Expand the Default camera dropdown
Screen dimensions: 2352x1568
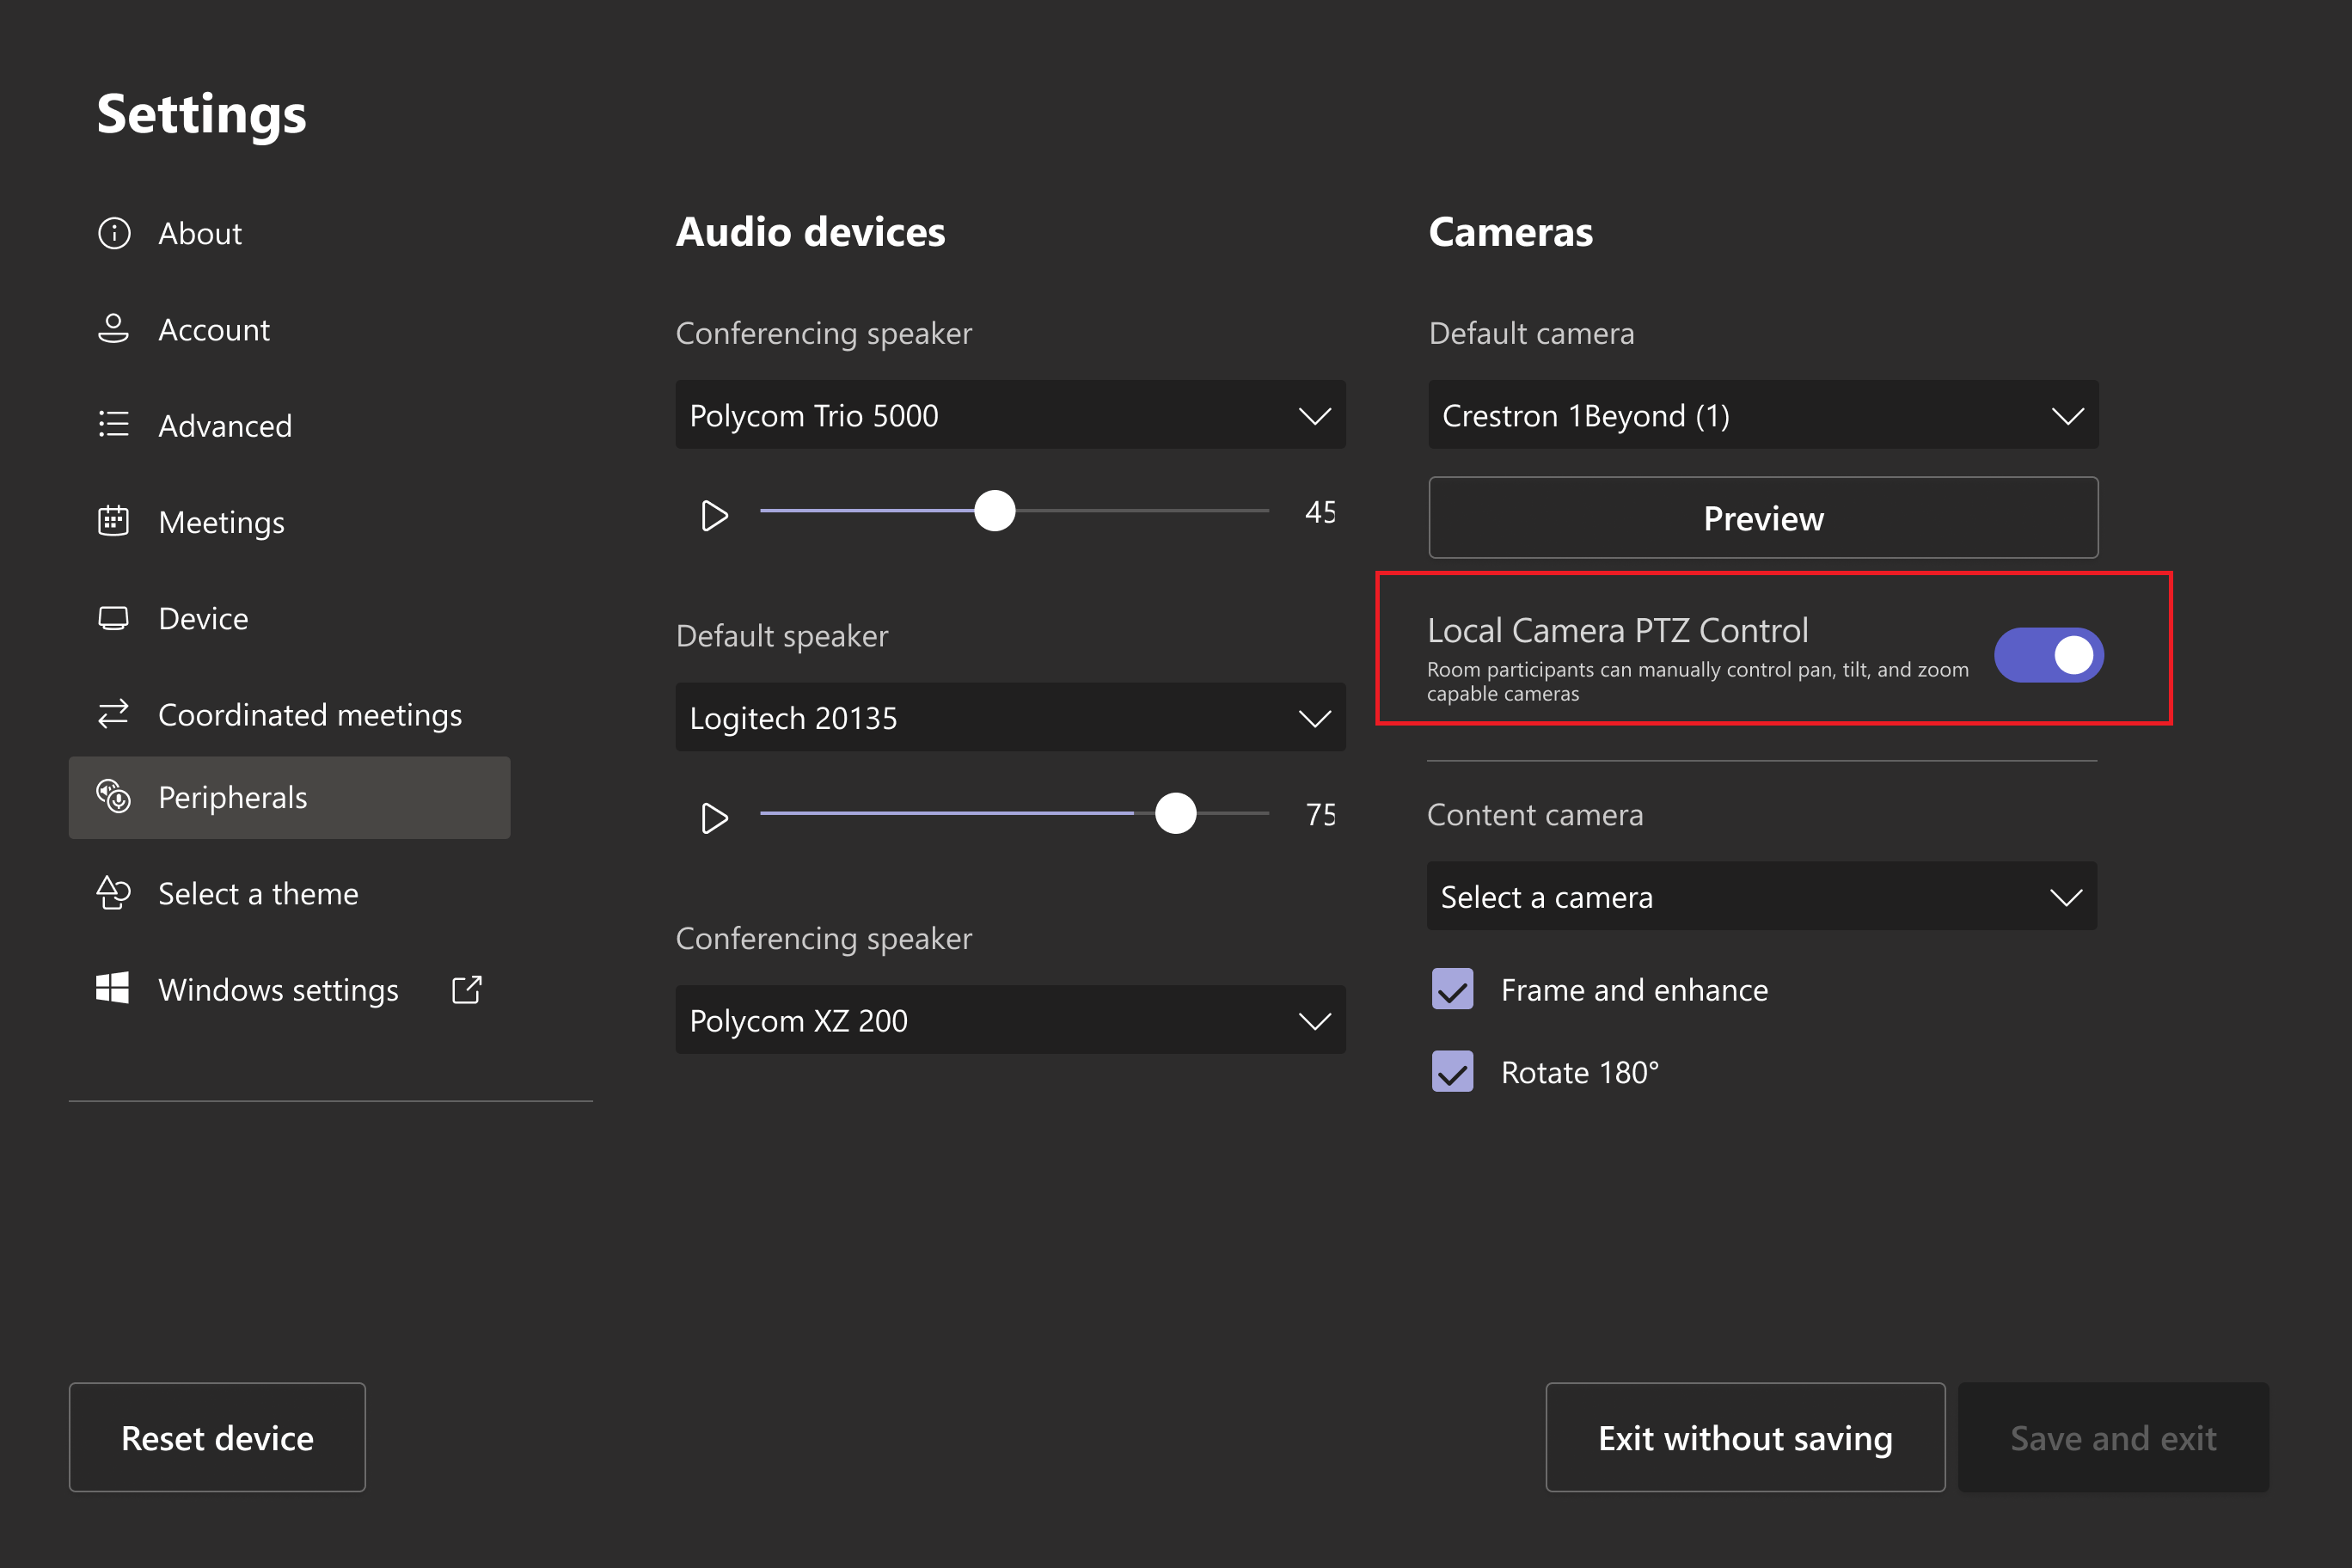[x=1764, y=414]
